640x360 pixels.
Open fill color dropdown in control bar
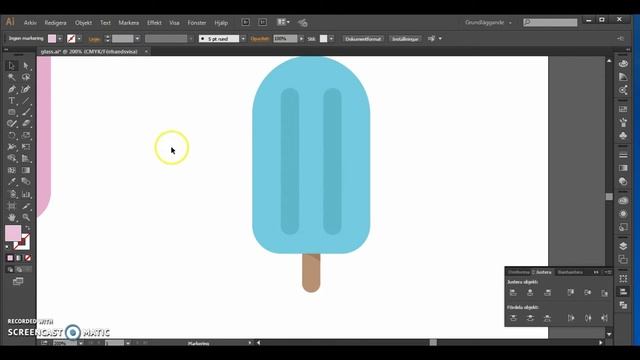click(x=60, y=39)
